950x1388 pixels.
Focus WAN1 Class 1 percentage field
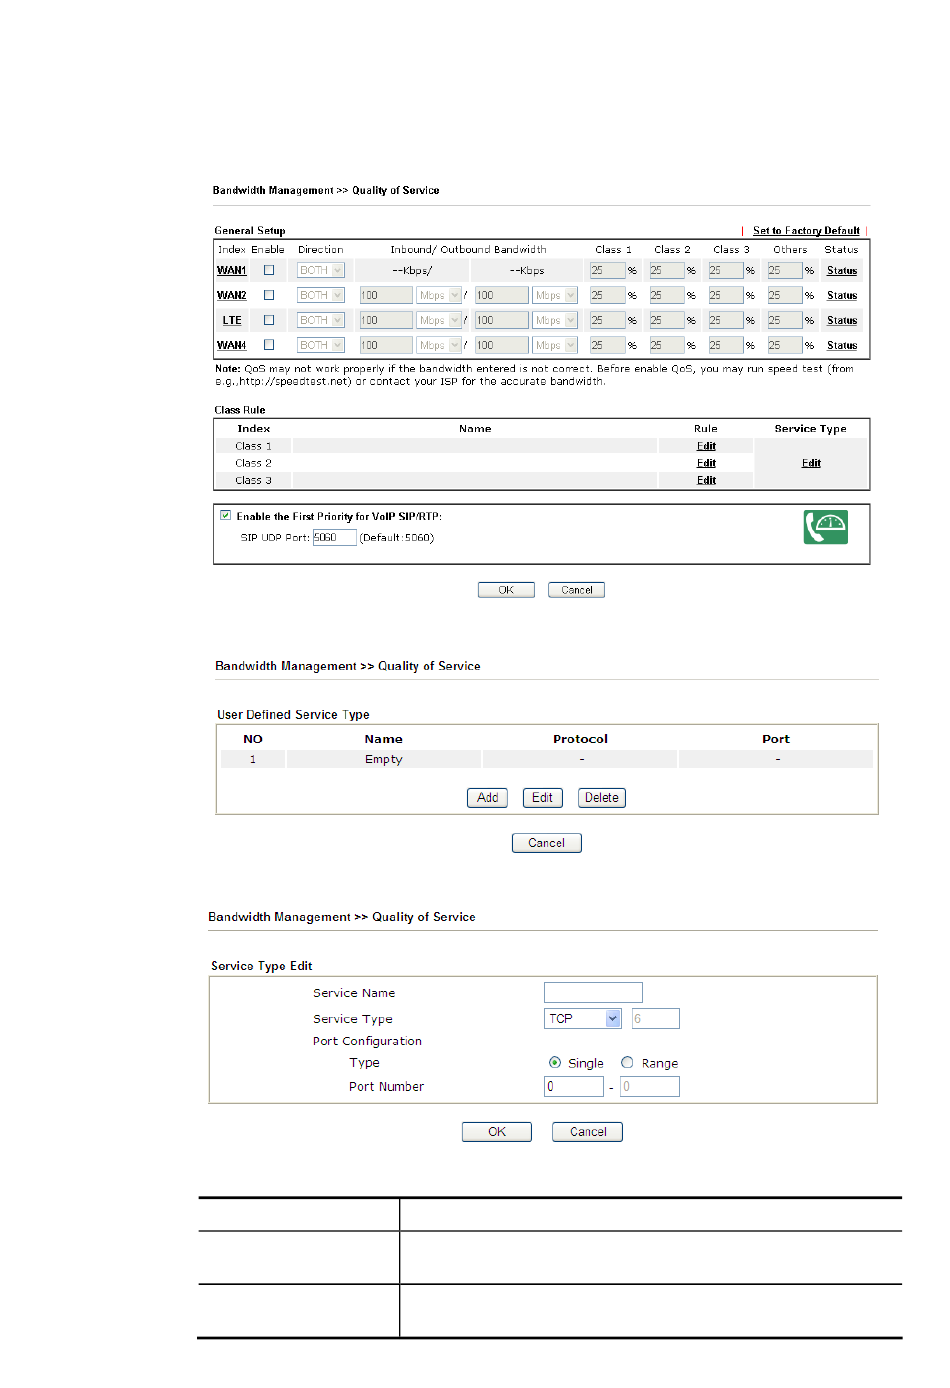607,270
